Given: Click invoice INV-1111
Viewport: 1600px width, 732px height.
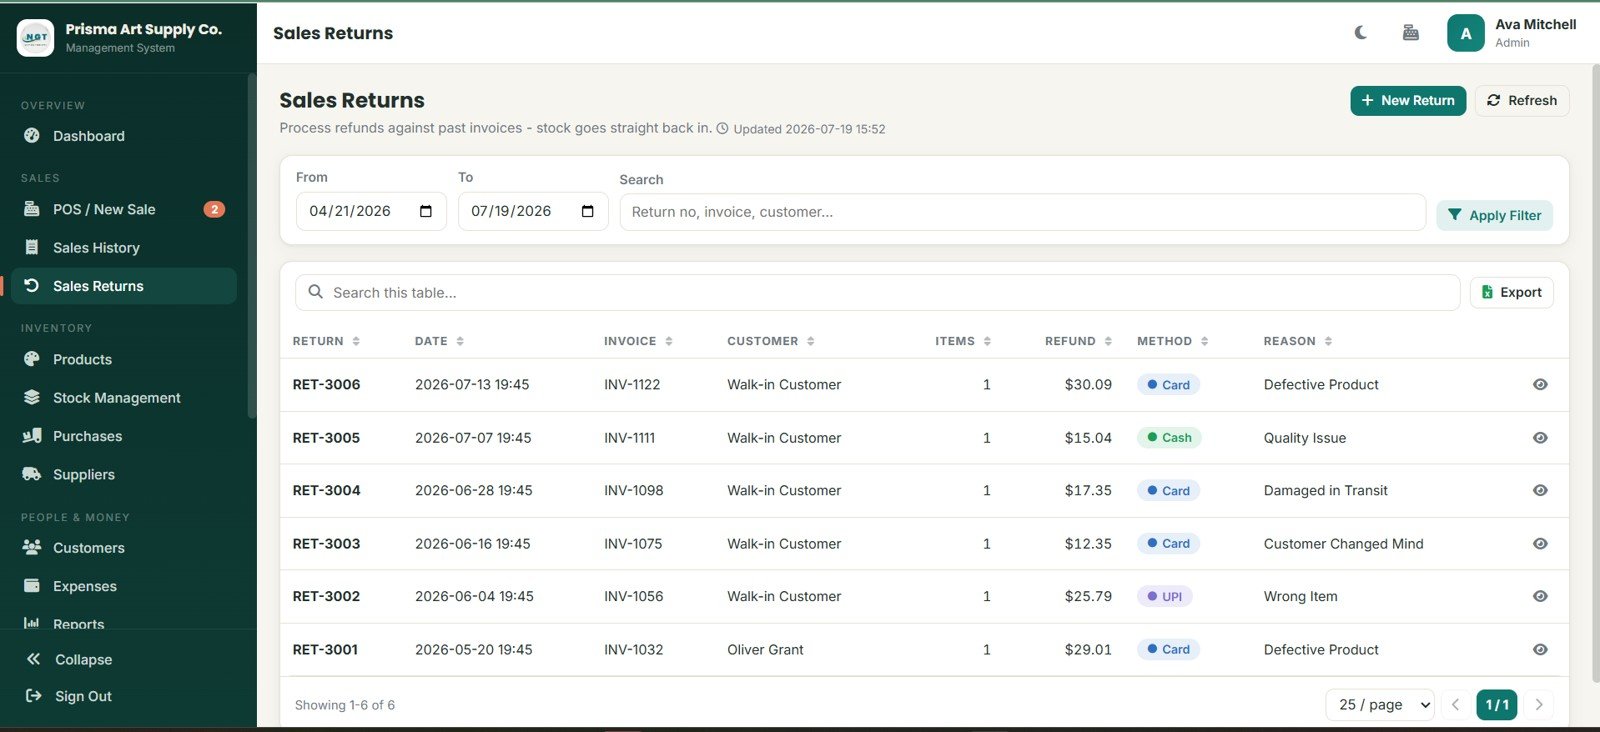Looking at the screenshot, I should 629,438.
